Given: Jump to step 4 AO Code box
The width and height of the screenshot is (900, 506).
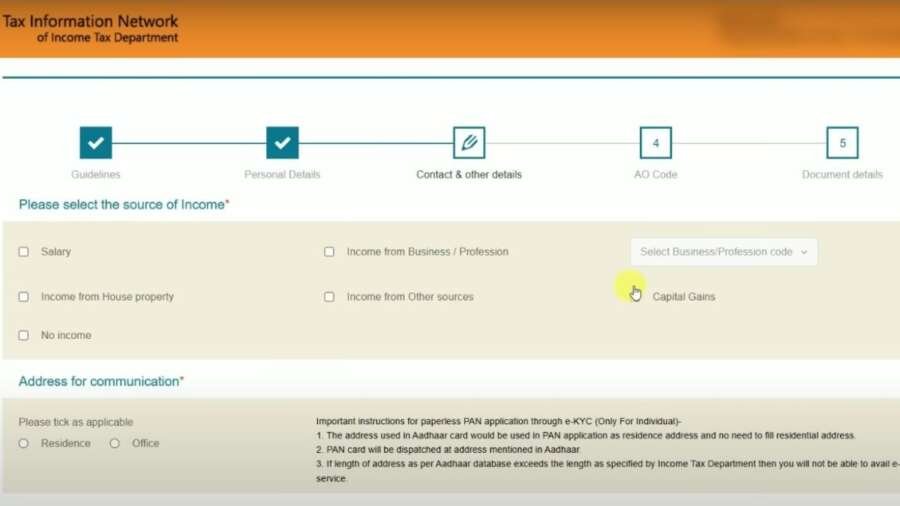Looking at the screenshot, I should 655,143.
